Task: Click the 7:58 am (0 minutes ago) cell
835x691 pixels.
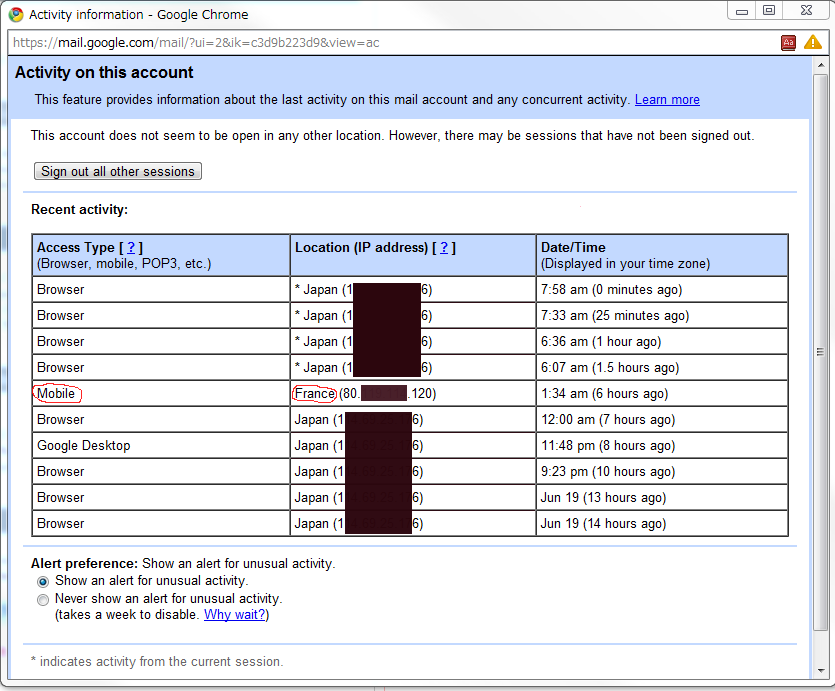Action: click(x=662, y=290)
